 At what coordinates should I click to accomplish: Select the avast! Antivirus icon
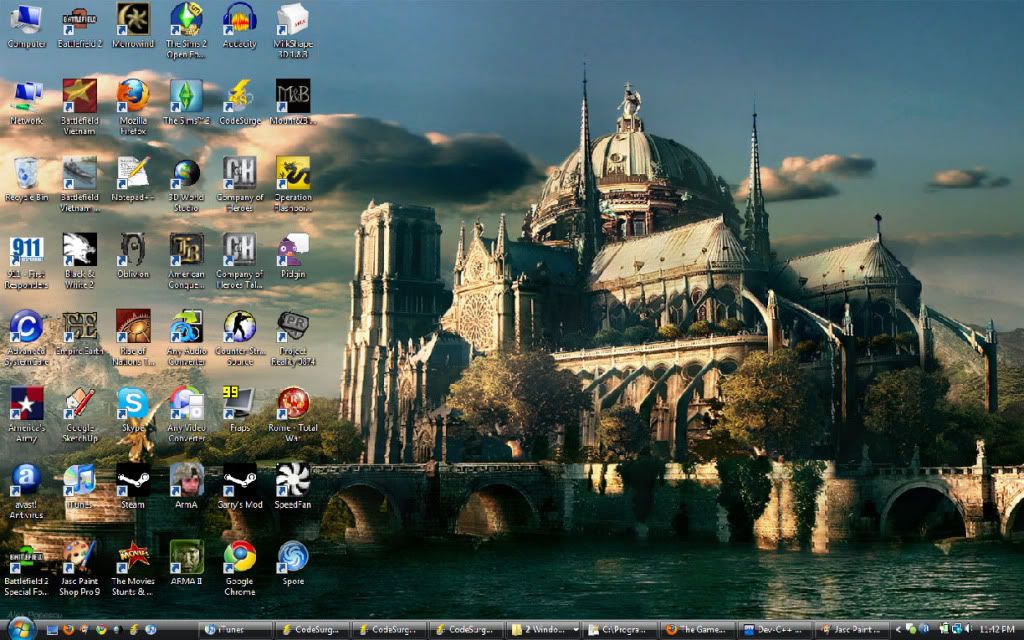pos(26,491)
